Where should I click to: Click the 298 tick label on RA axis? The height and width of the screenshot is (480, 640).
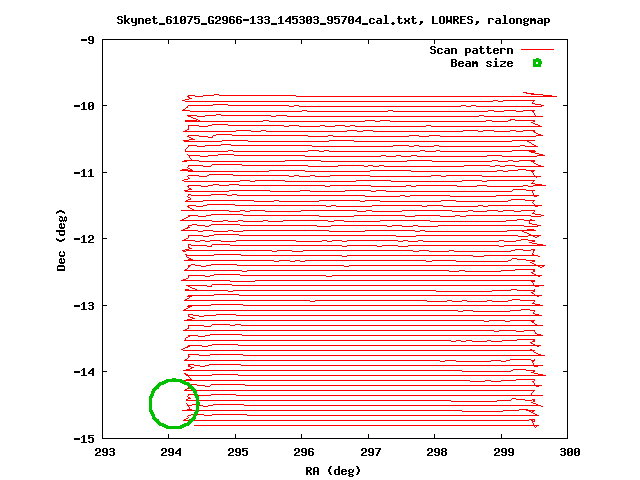pos(436,452)
